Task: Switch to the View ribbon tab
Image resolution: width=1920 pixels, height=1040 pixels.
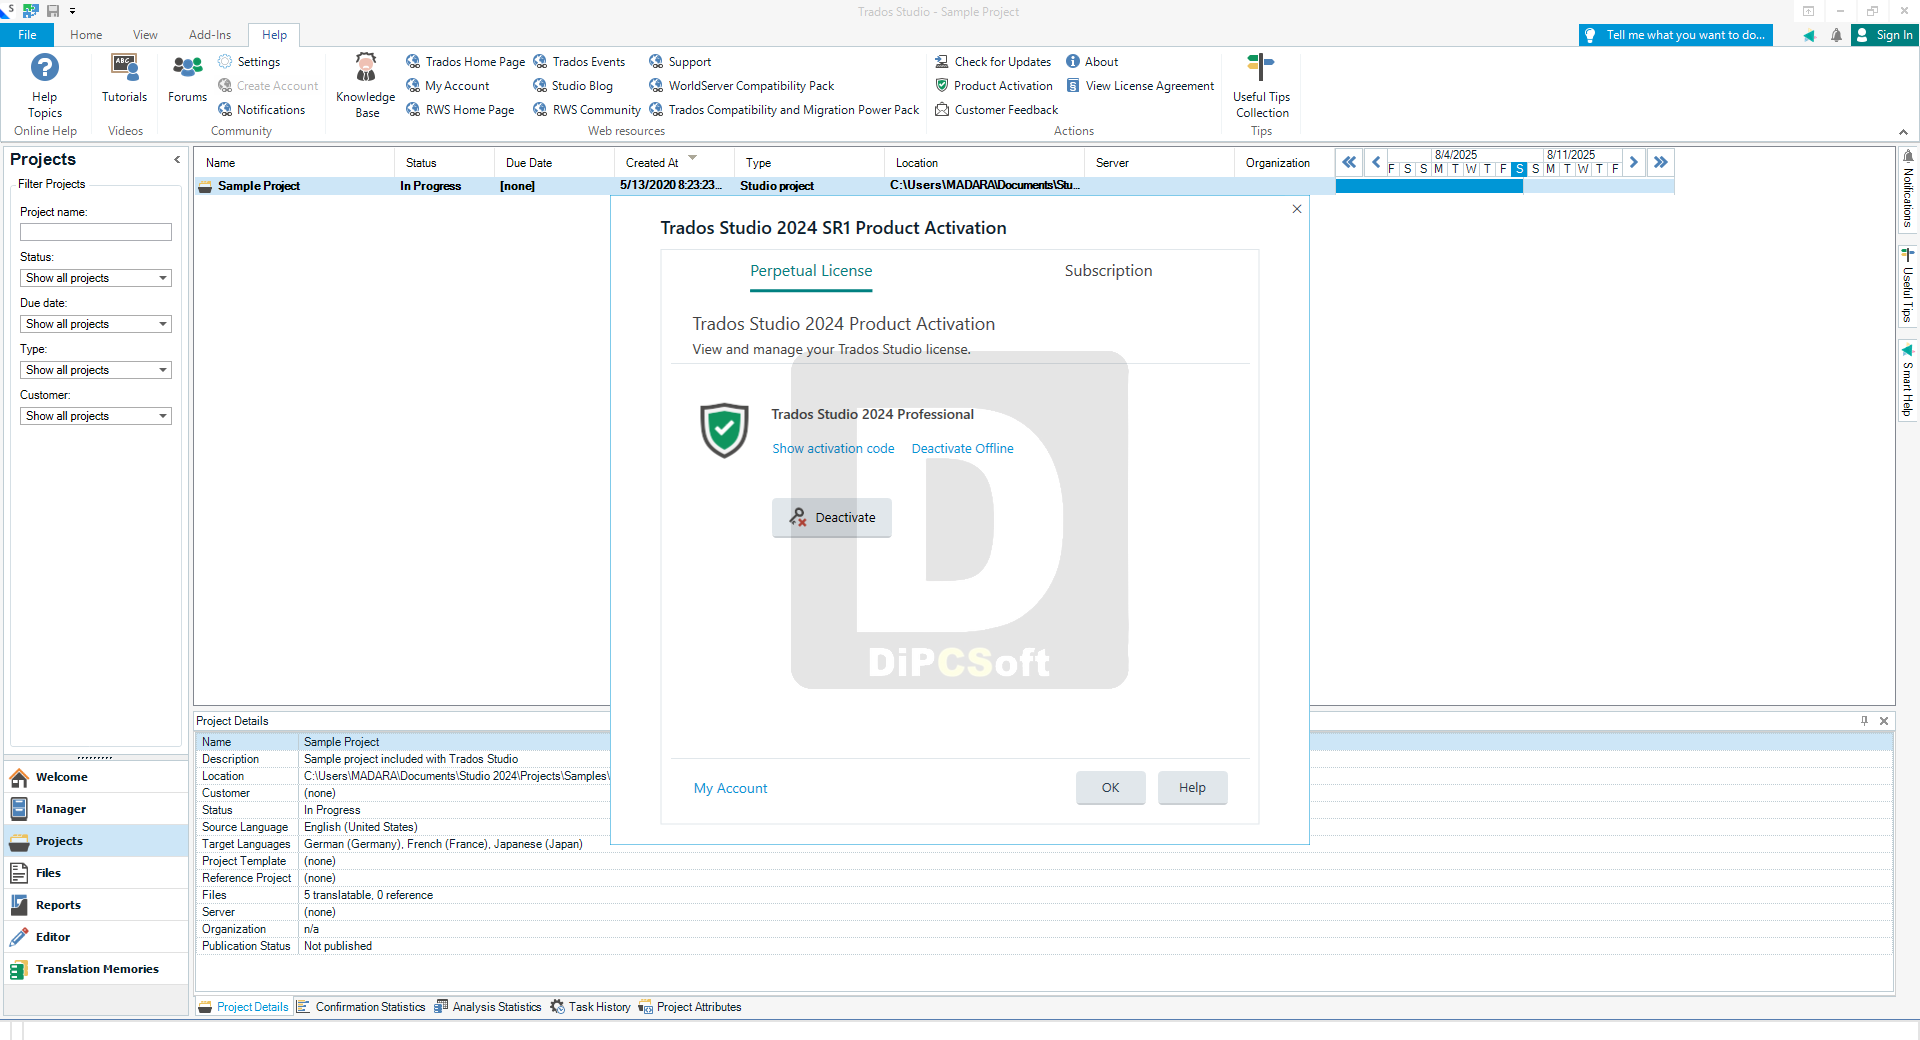Action: [x=145, y=35]
